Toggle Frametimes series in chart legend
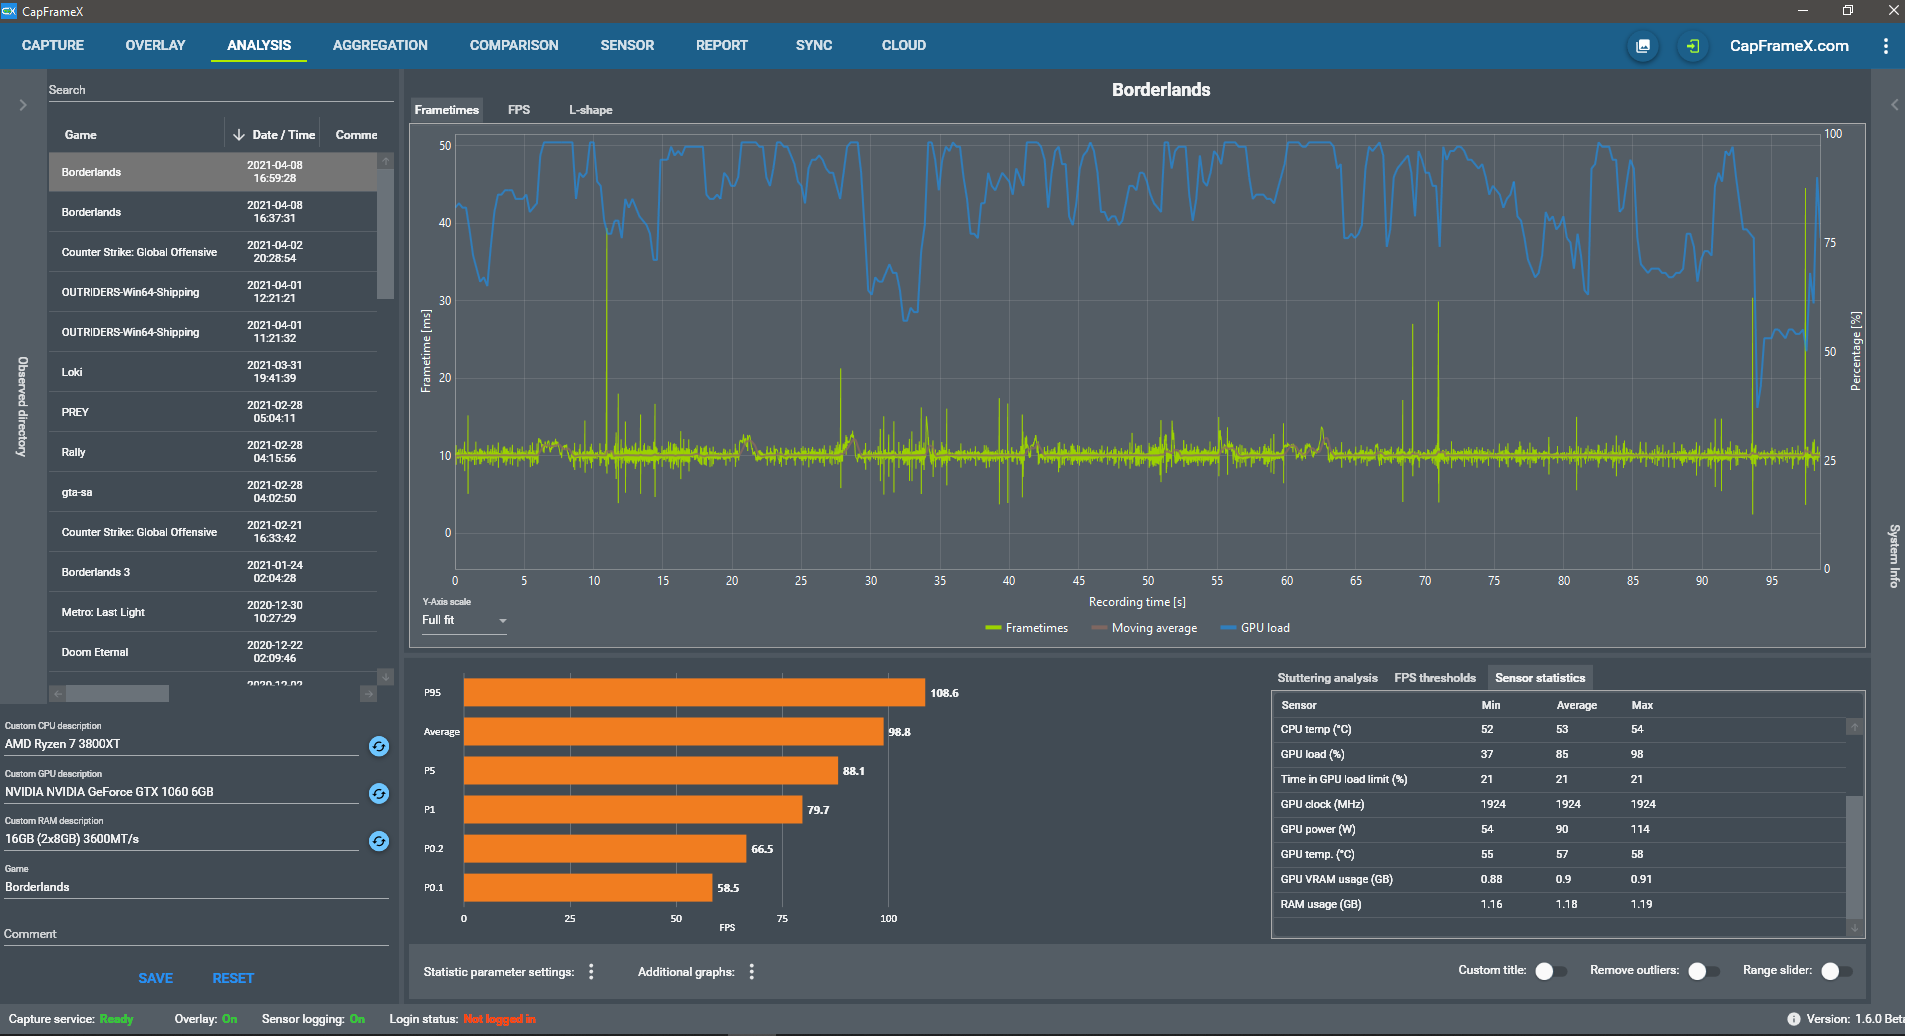Screen dimensions: 1905x1036 pos(1026,628)
